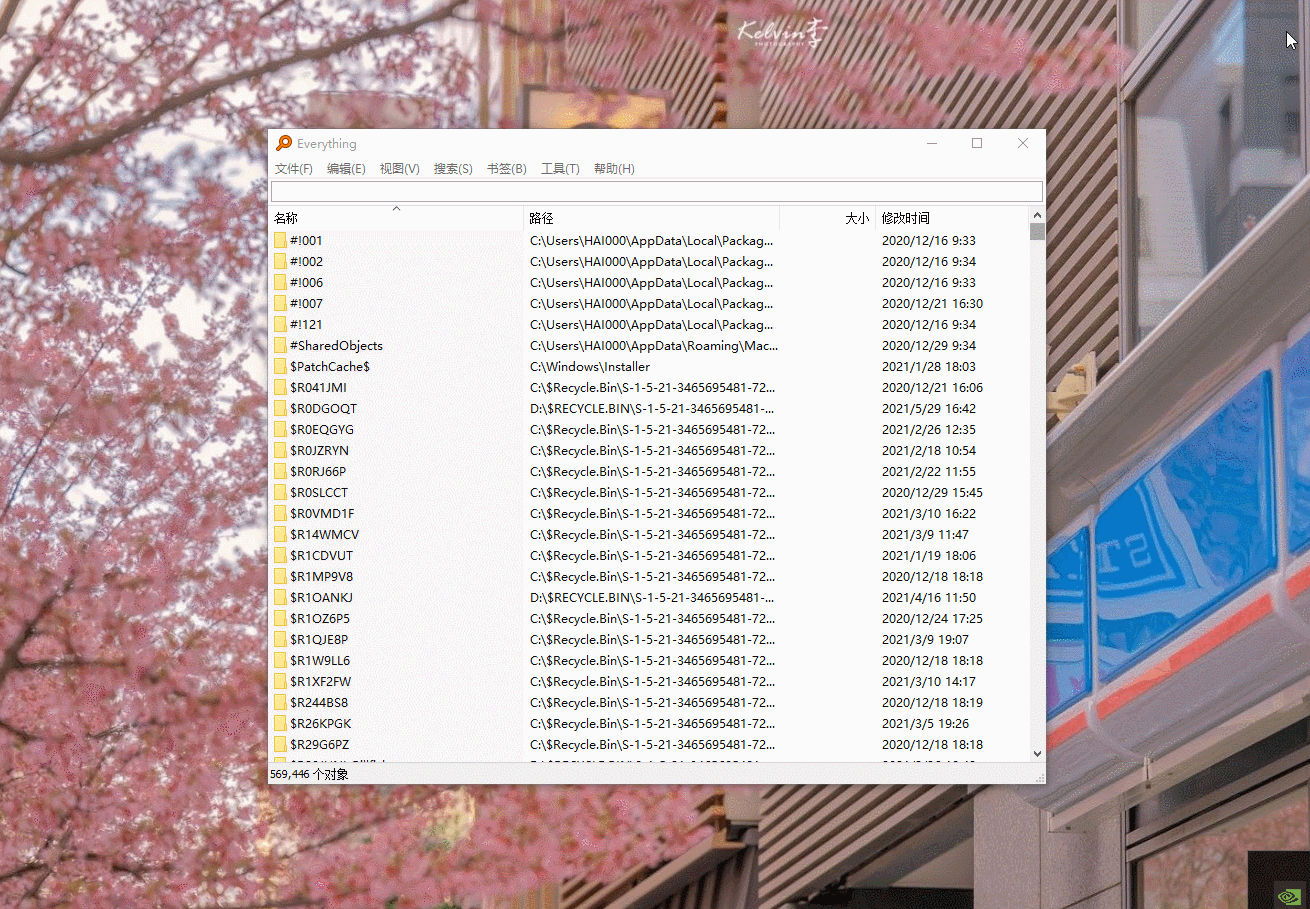Open the 工具(T) menu
1310x909 pixels.
pyautogui.click(x=560, y=169)
